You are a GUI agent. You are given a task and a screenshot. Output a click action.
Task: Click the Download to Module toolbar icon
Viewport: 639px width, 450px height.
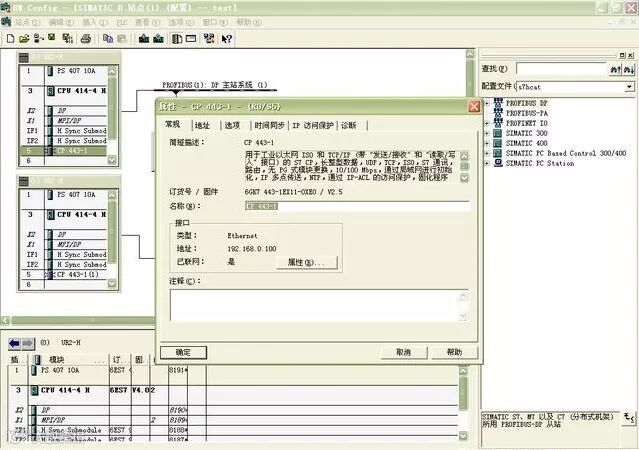[144, 39]
